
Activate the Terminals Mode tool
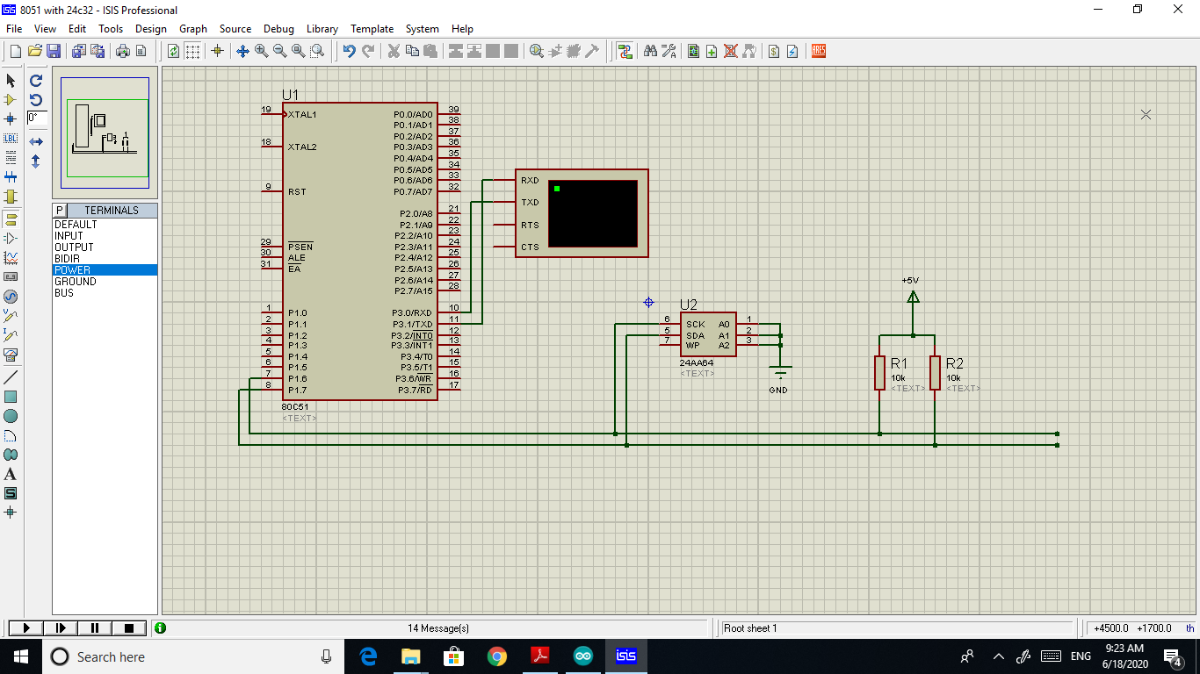(11, 219)
